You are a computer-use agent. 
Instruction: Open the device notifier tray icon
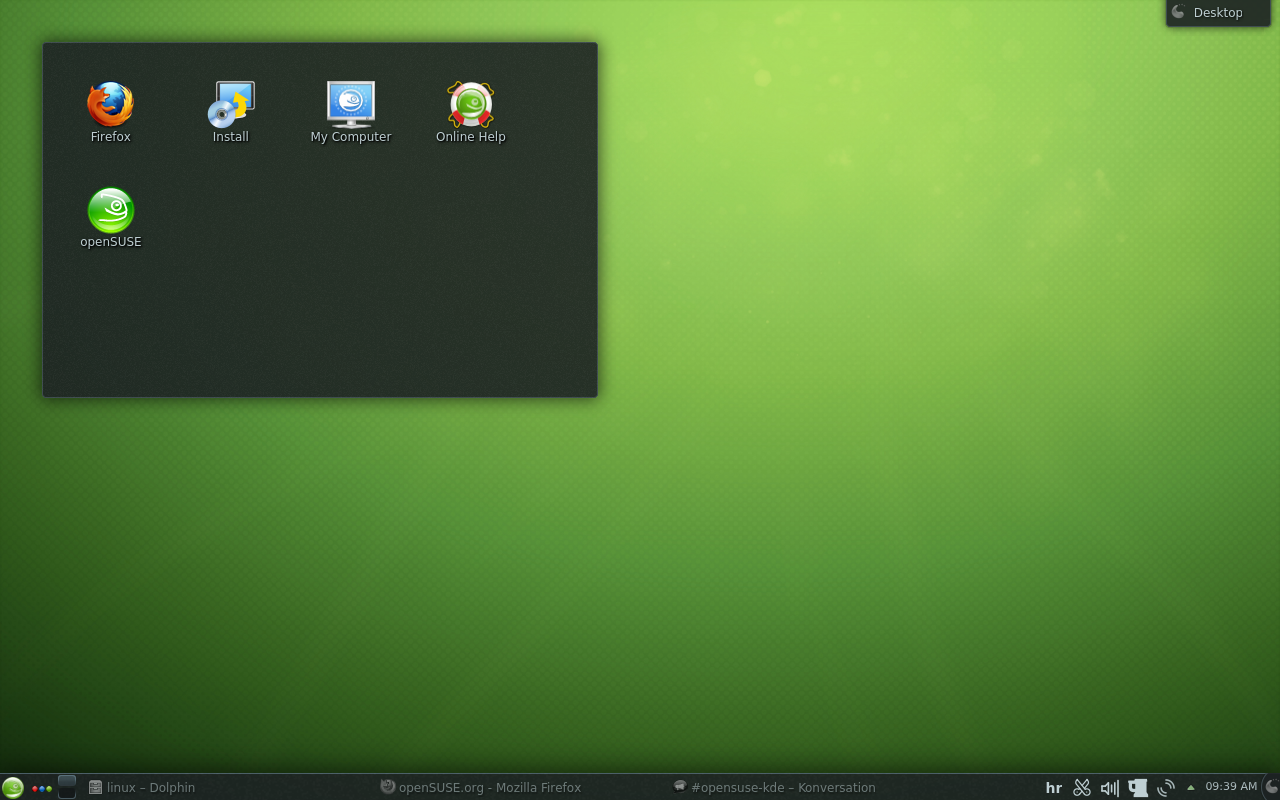[x=1137, y=787]
